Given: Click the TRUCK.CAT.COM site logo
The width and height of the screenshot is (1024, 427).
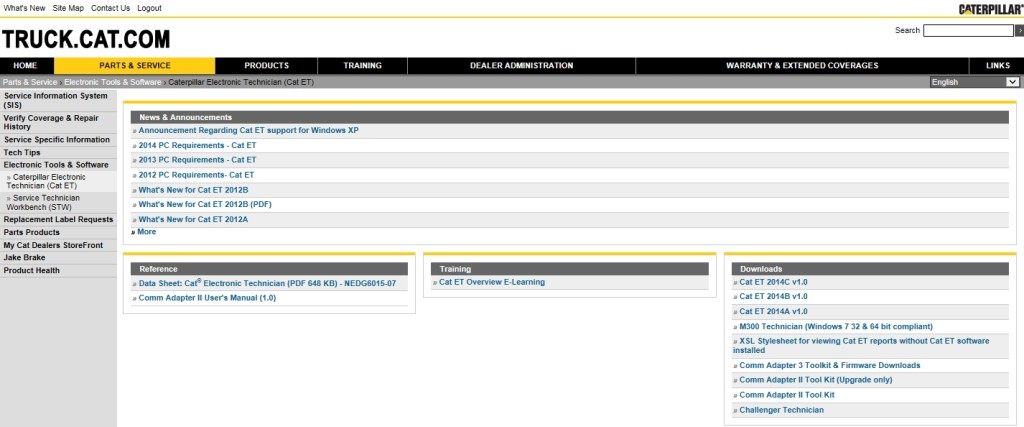Looking at the screenshot, I should pos(86,40).
